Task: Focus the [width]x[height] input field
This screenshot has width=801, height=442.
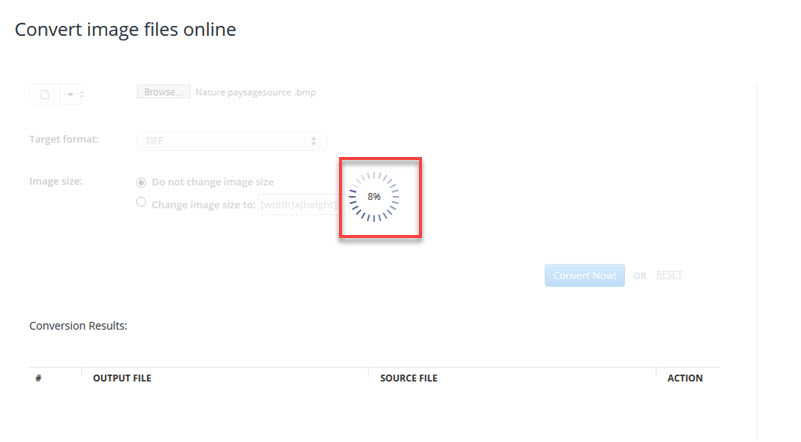Action: pyautogui.click(x=297, y=205)
